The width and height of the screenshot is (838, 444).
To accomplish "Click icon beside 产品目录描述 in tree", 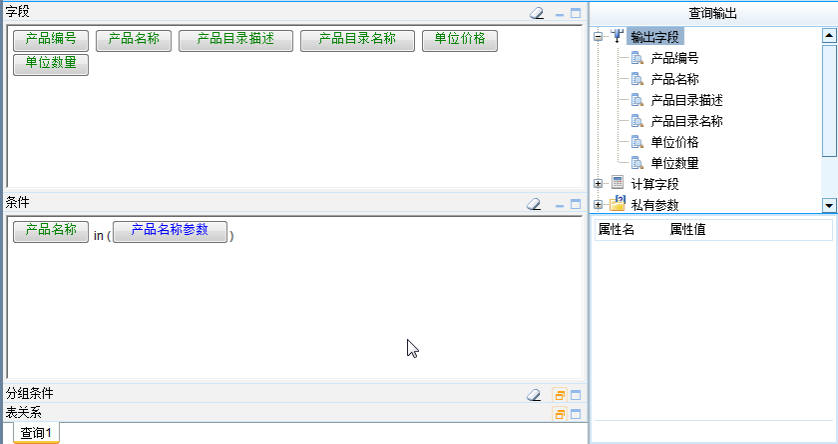I will tap(637, 99).
